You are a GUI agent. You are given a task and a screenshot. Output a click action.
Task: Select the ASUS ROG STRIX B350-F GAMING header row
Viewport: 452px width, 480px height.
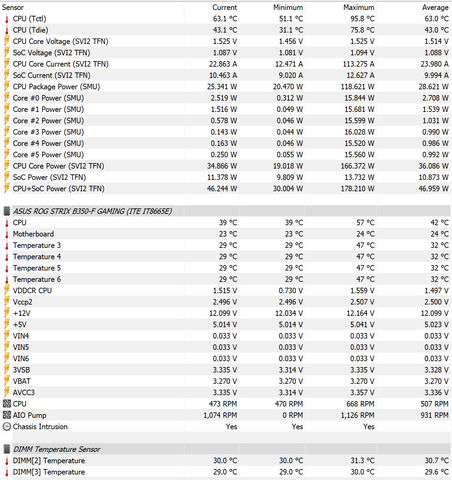[226, 211]
